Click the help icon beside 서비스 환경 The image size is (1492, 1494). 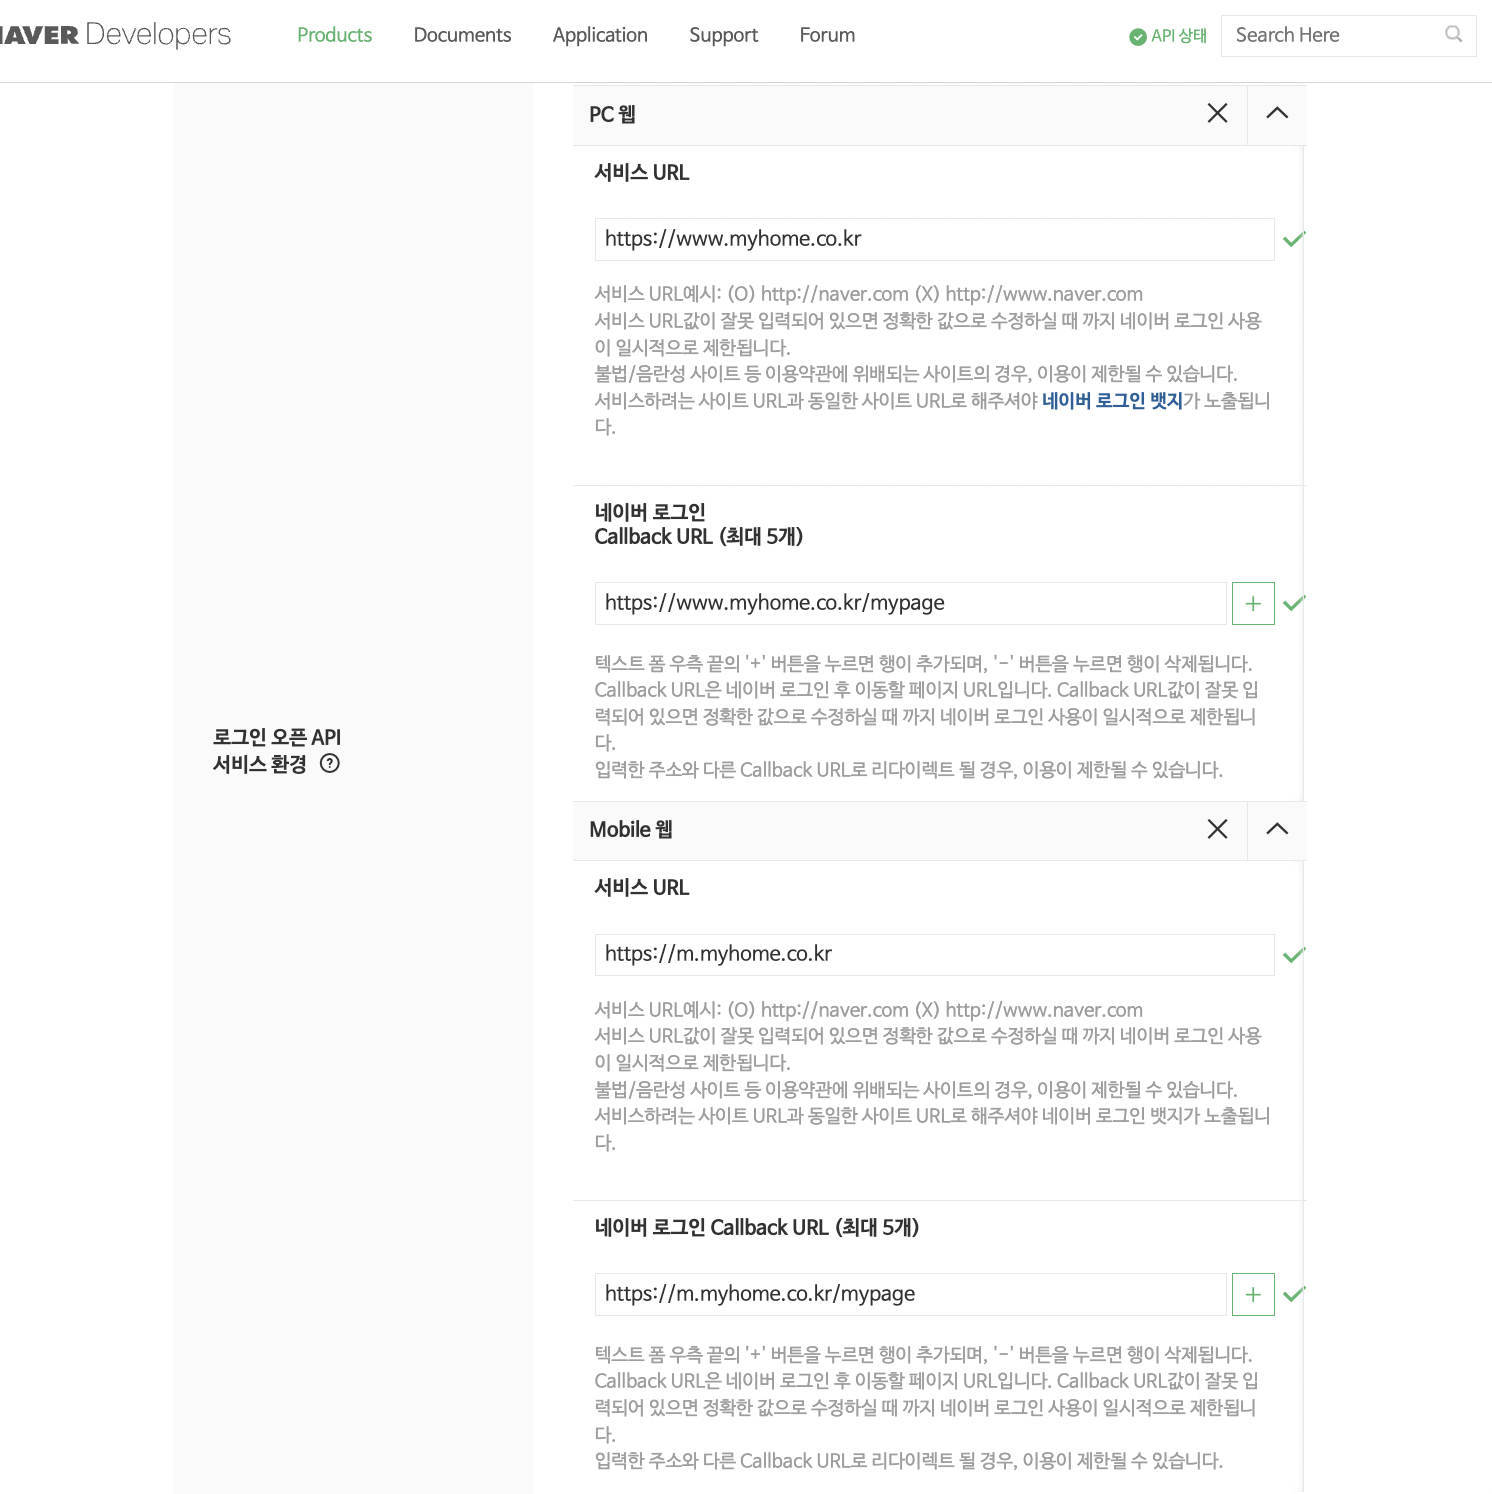[330, 764]
